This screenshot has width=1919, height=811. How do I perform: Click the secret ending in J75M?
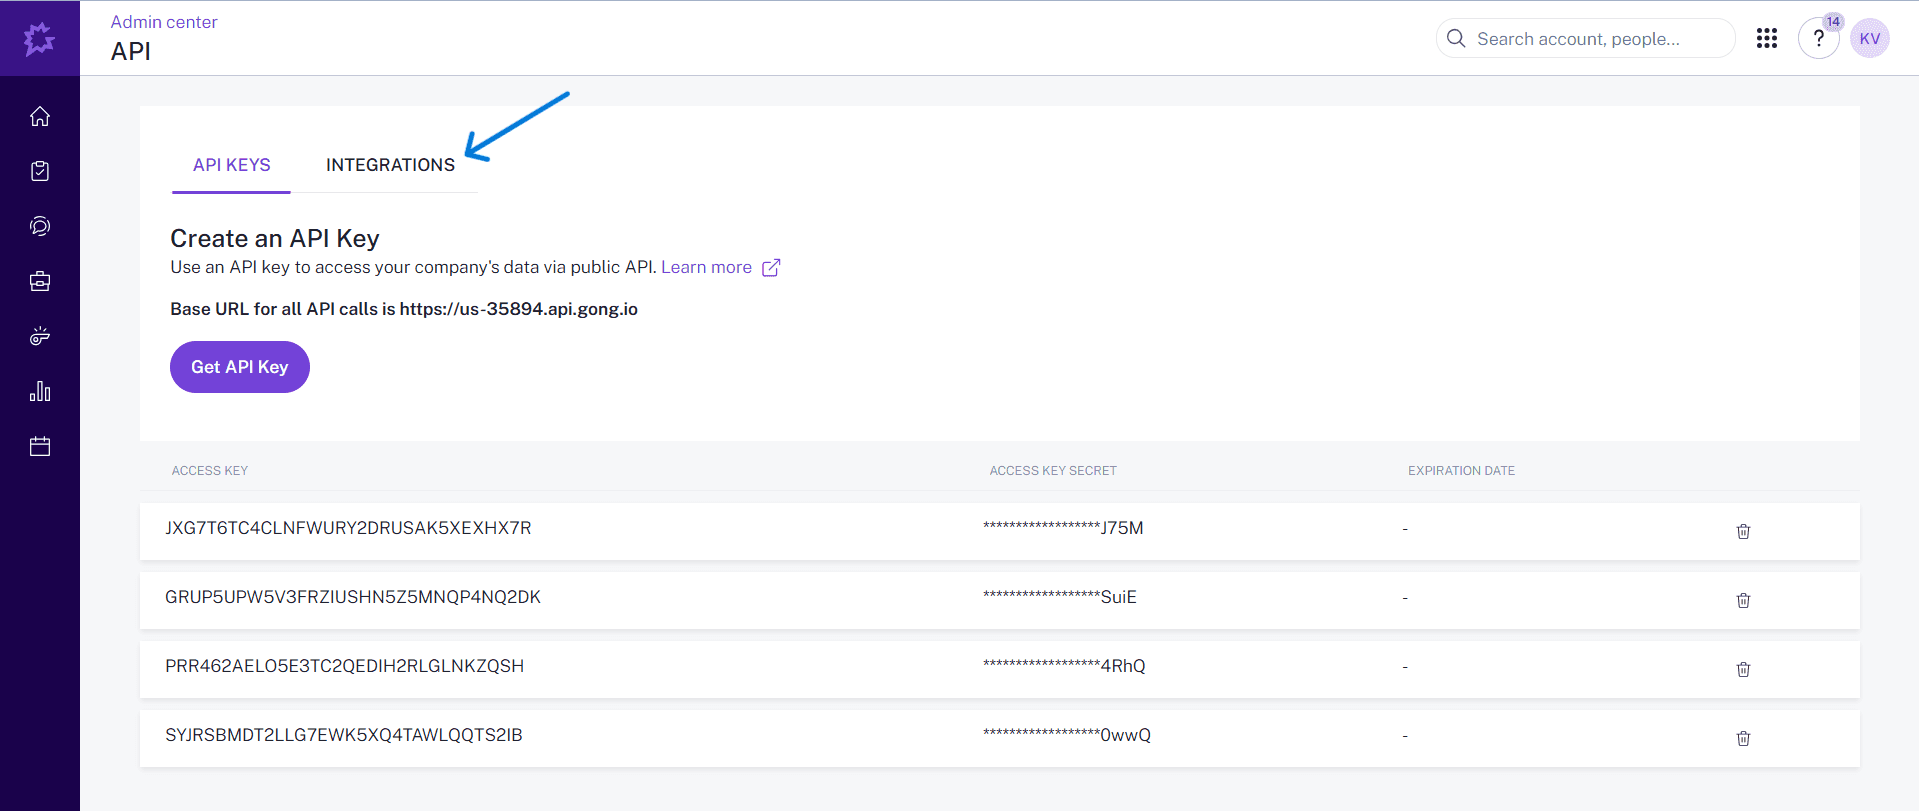pyautogui.click(x=1063, y=528)
